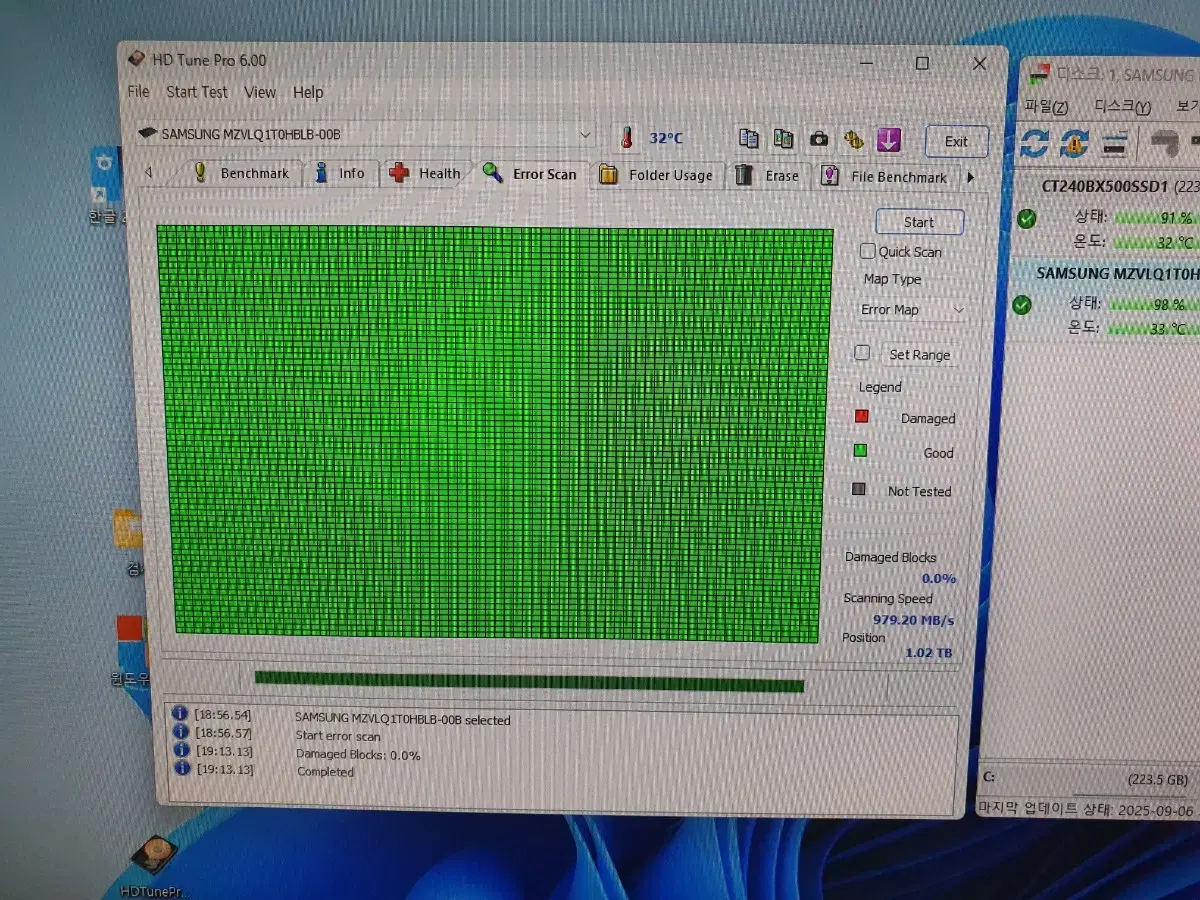Open the Start Test menu
The height and width of the screenshot is (900, 1200).
[197, 91]
